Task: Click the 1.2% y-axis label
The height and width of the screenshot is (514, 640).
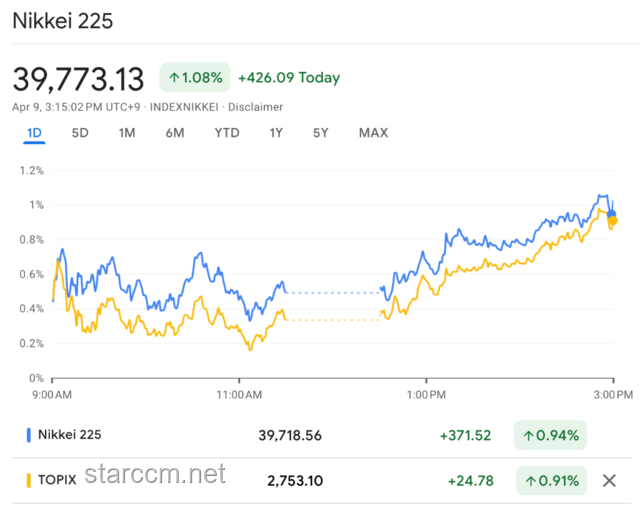Action: click(x=31, y=170)
